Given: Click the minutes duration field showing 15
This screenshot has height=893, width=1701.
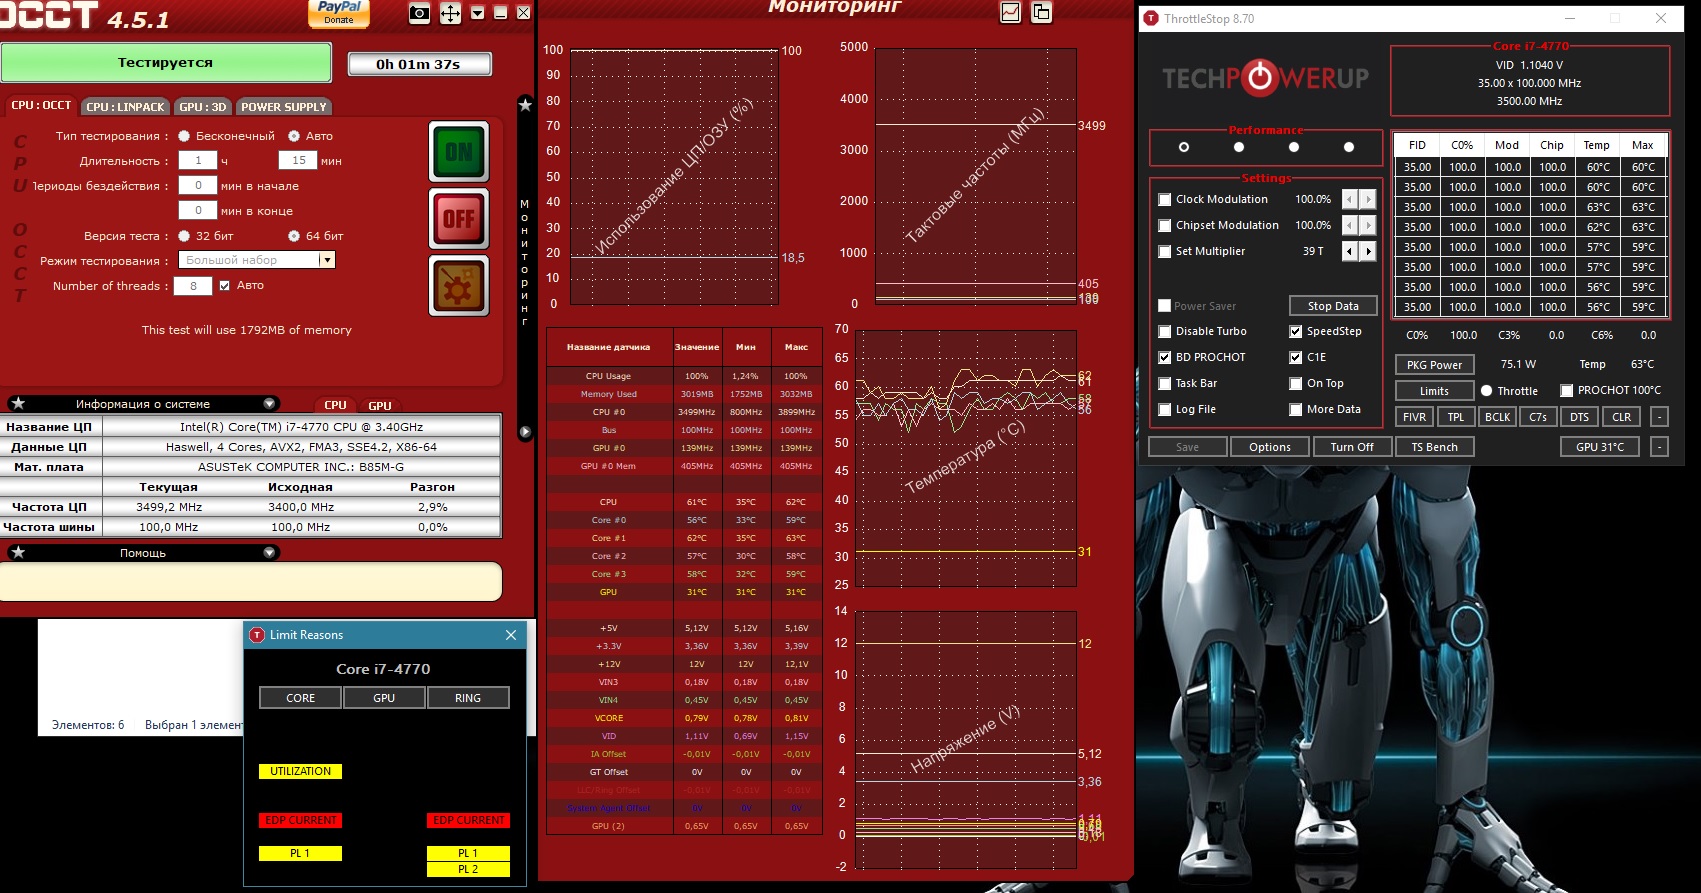Looking at the screenshot, I should click(298, 160).
